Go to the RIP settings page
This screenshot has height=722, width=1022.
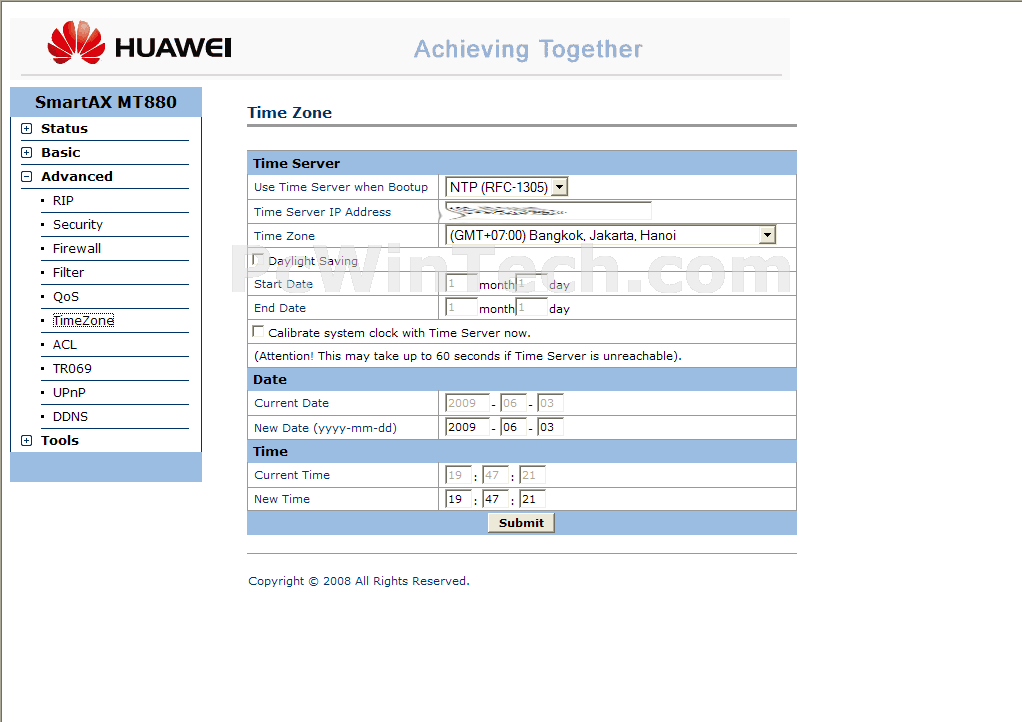(63, 201)
